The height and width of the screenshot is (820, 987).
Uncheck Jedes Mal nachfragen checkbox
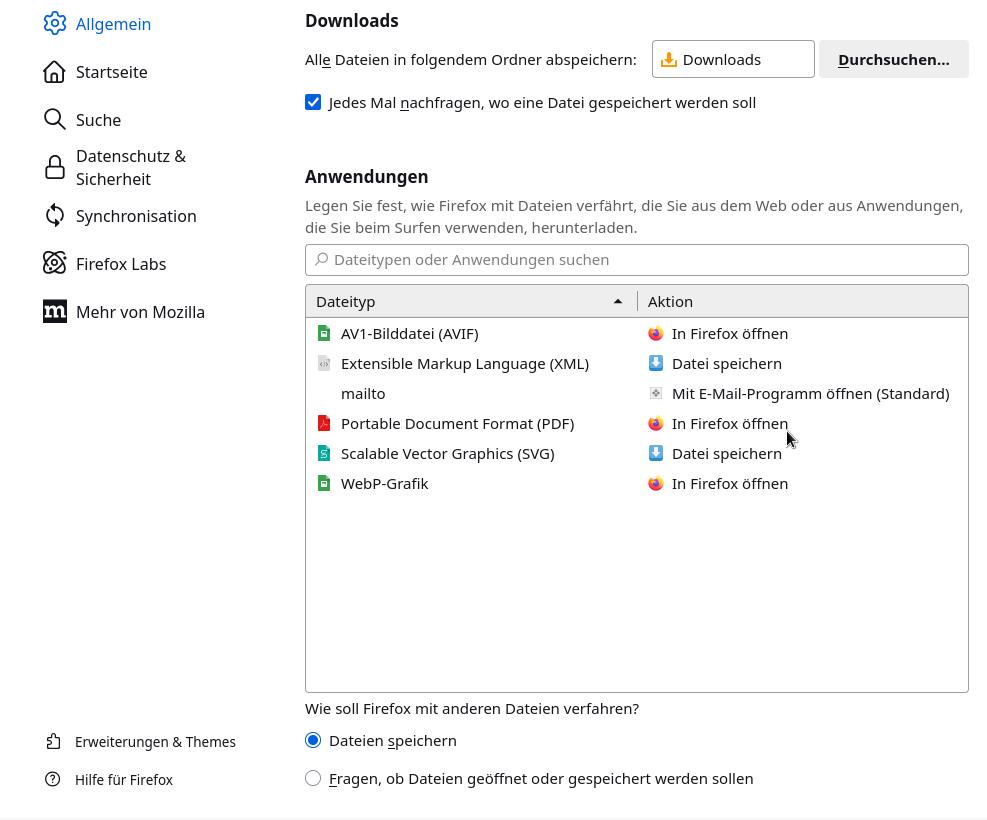(313, 102)
